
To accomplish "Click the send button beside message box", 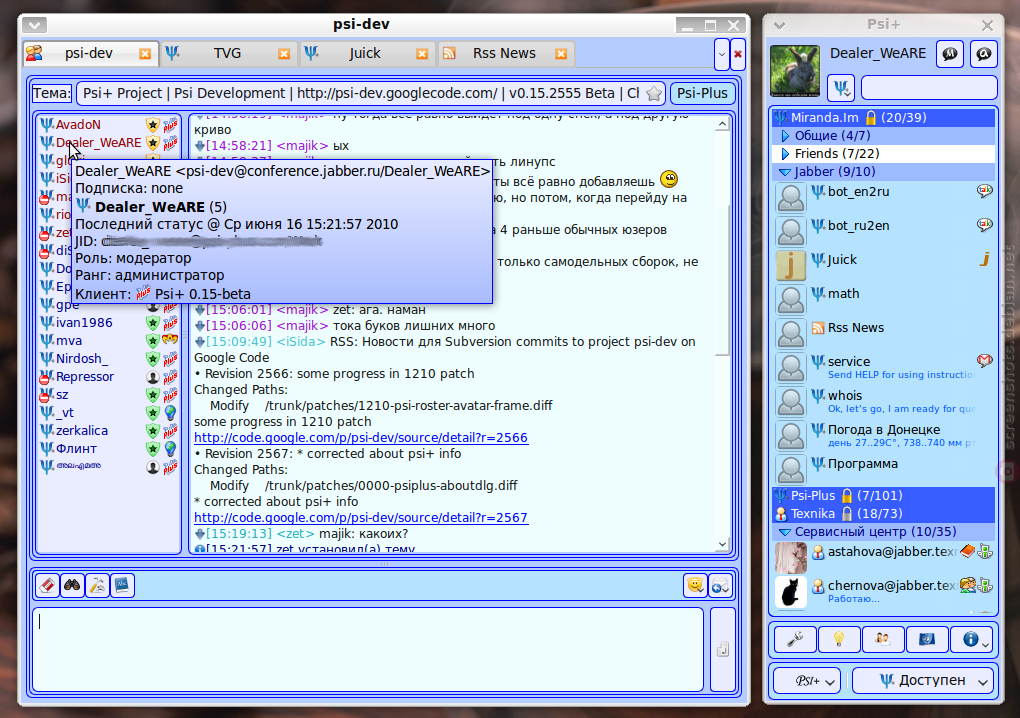I will click(x=723, y=649).
